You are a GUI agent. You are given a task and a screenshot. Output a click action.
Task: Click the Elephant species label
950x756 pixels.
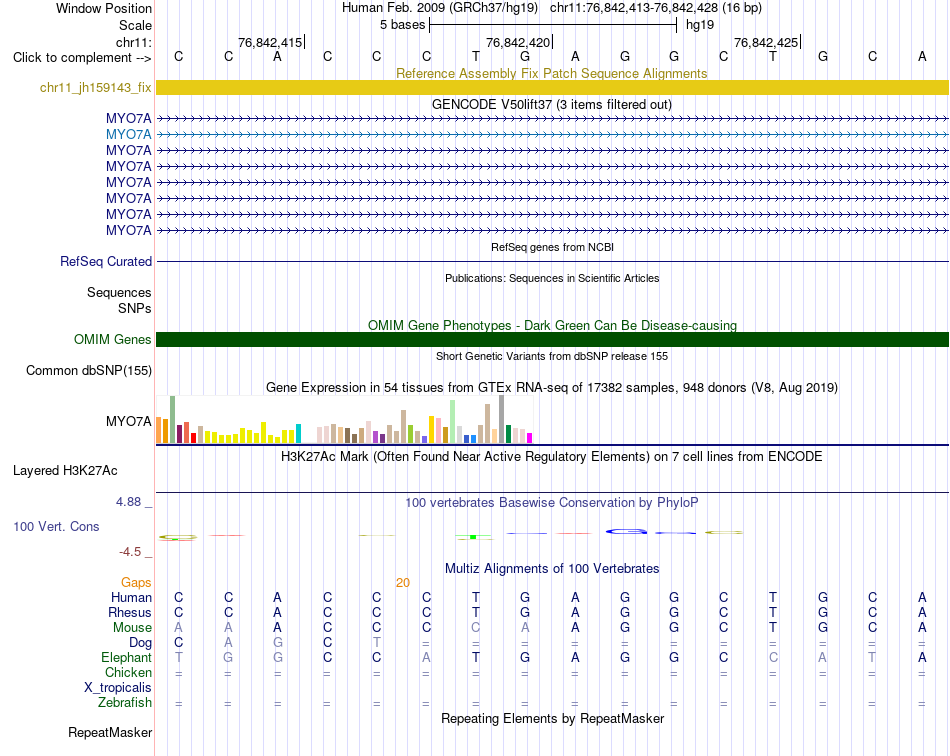[126, 657]
